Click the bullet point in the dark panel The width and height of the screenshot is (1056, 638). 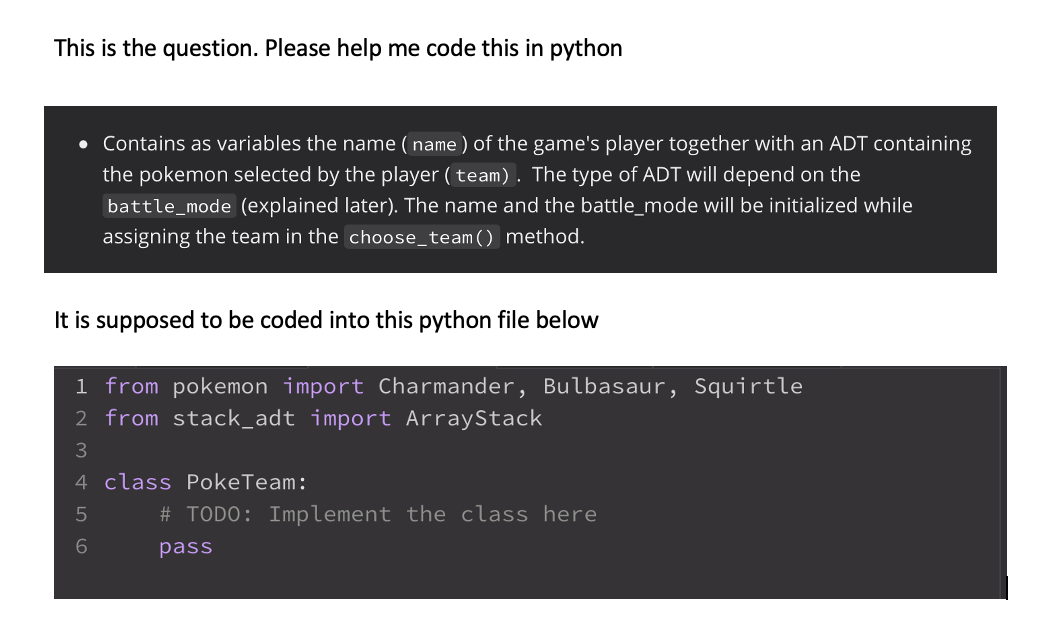(x=82, y=144)
